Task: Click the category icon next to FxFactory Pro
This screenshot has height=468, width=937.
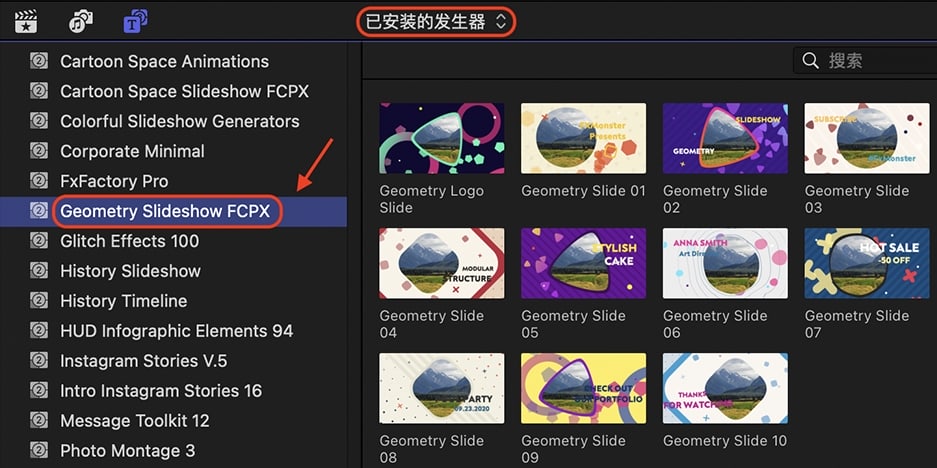Action: pos(39,181)
